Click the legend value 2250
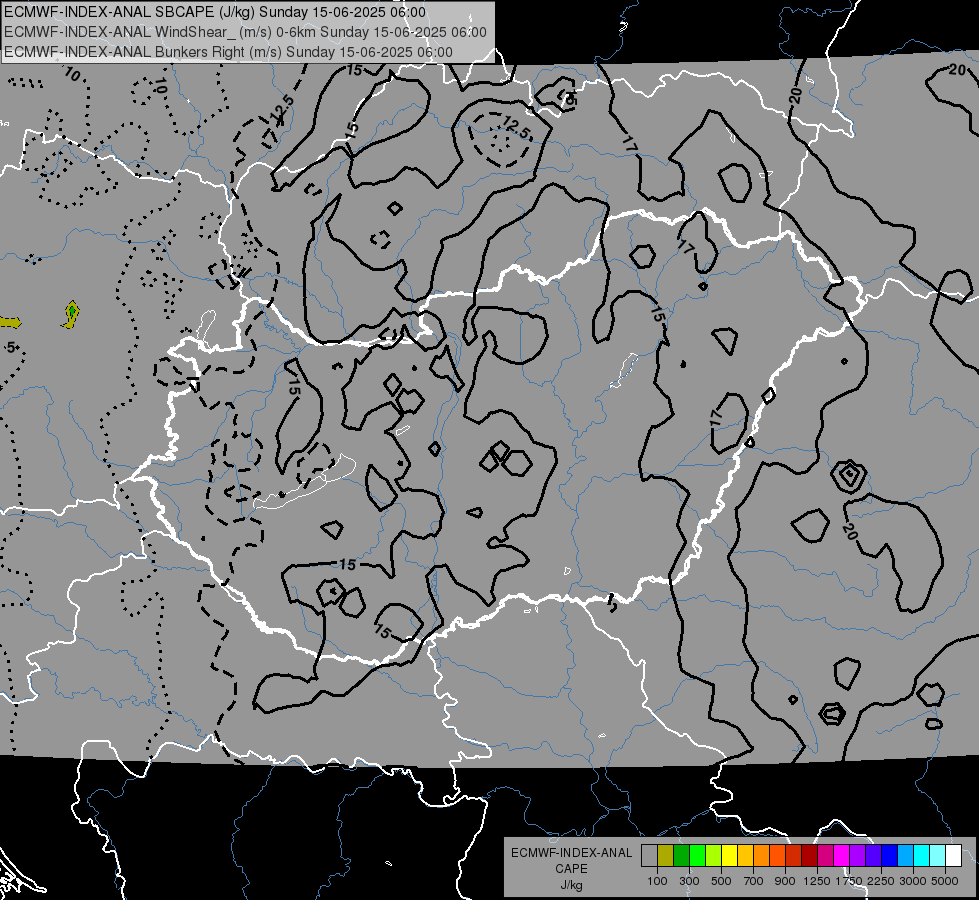 pos(881,881)
